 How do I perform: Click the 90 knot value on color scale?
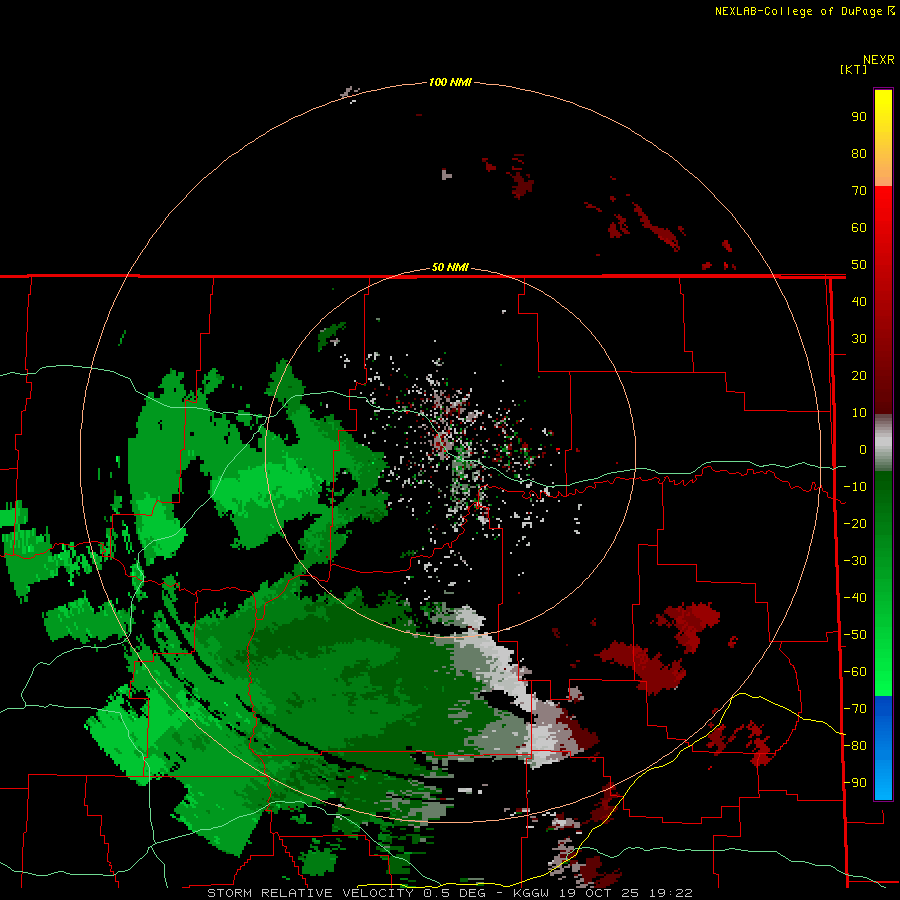point(859,117)
